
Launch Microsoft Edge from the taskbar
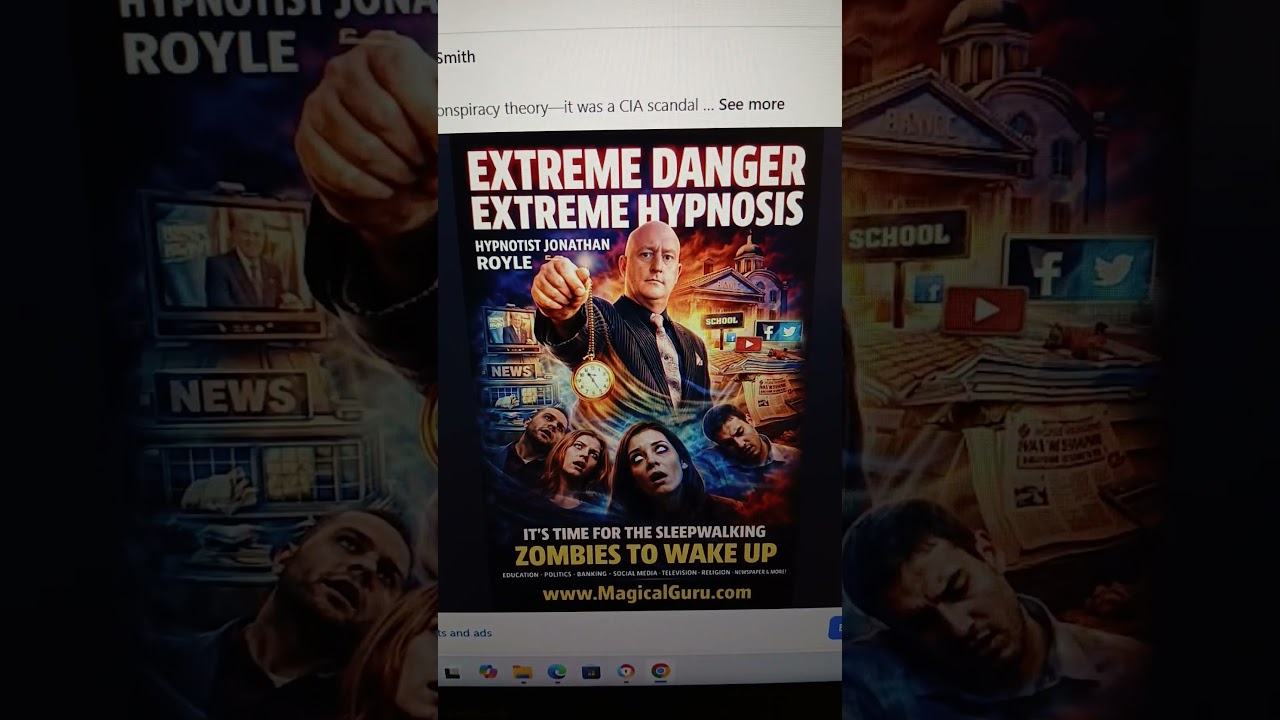tap(557, 672)
